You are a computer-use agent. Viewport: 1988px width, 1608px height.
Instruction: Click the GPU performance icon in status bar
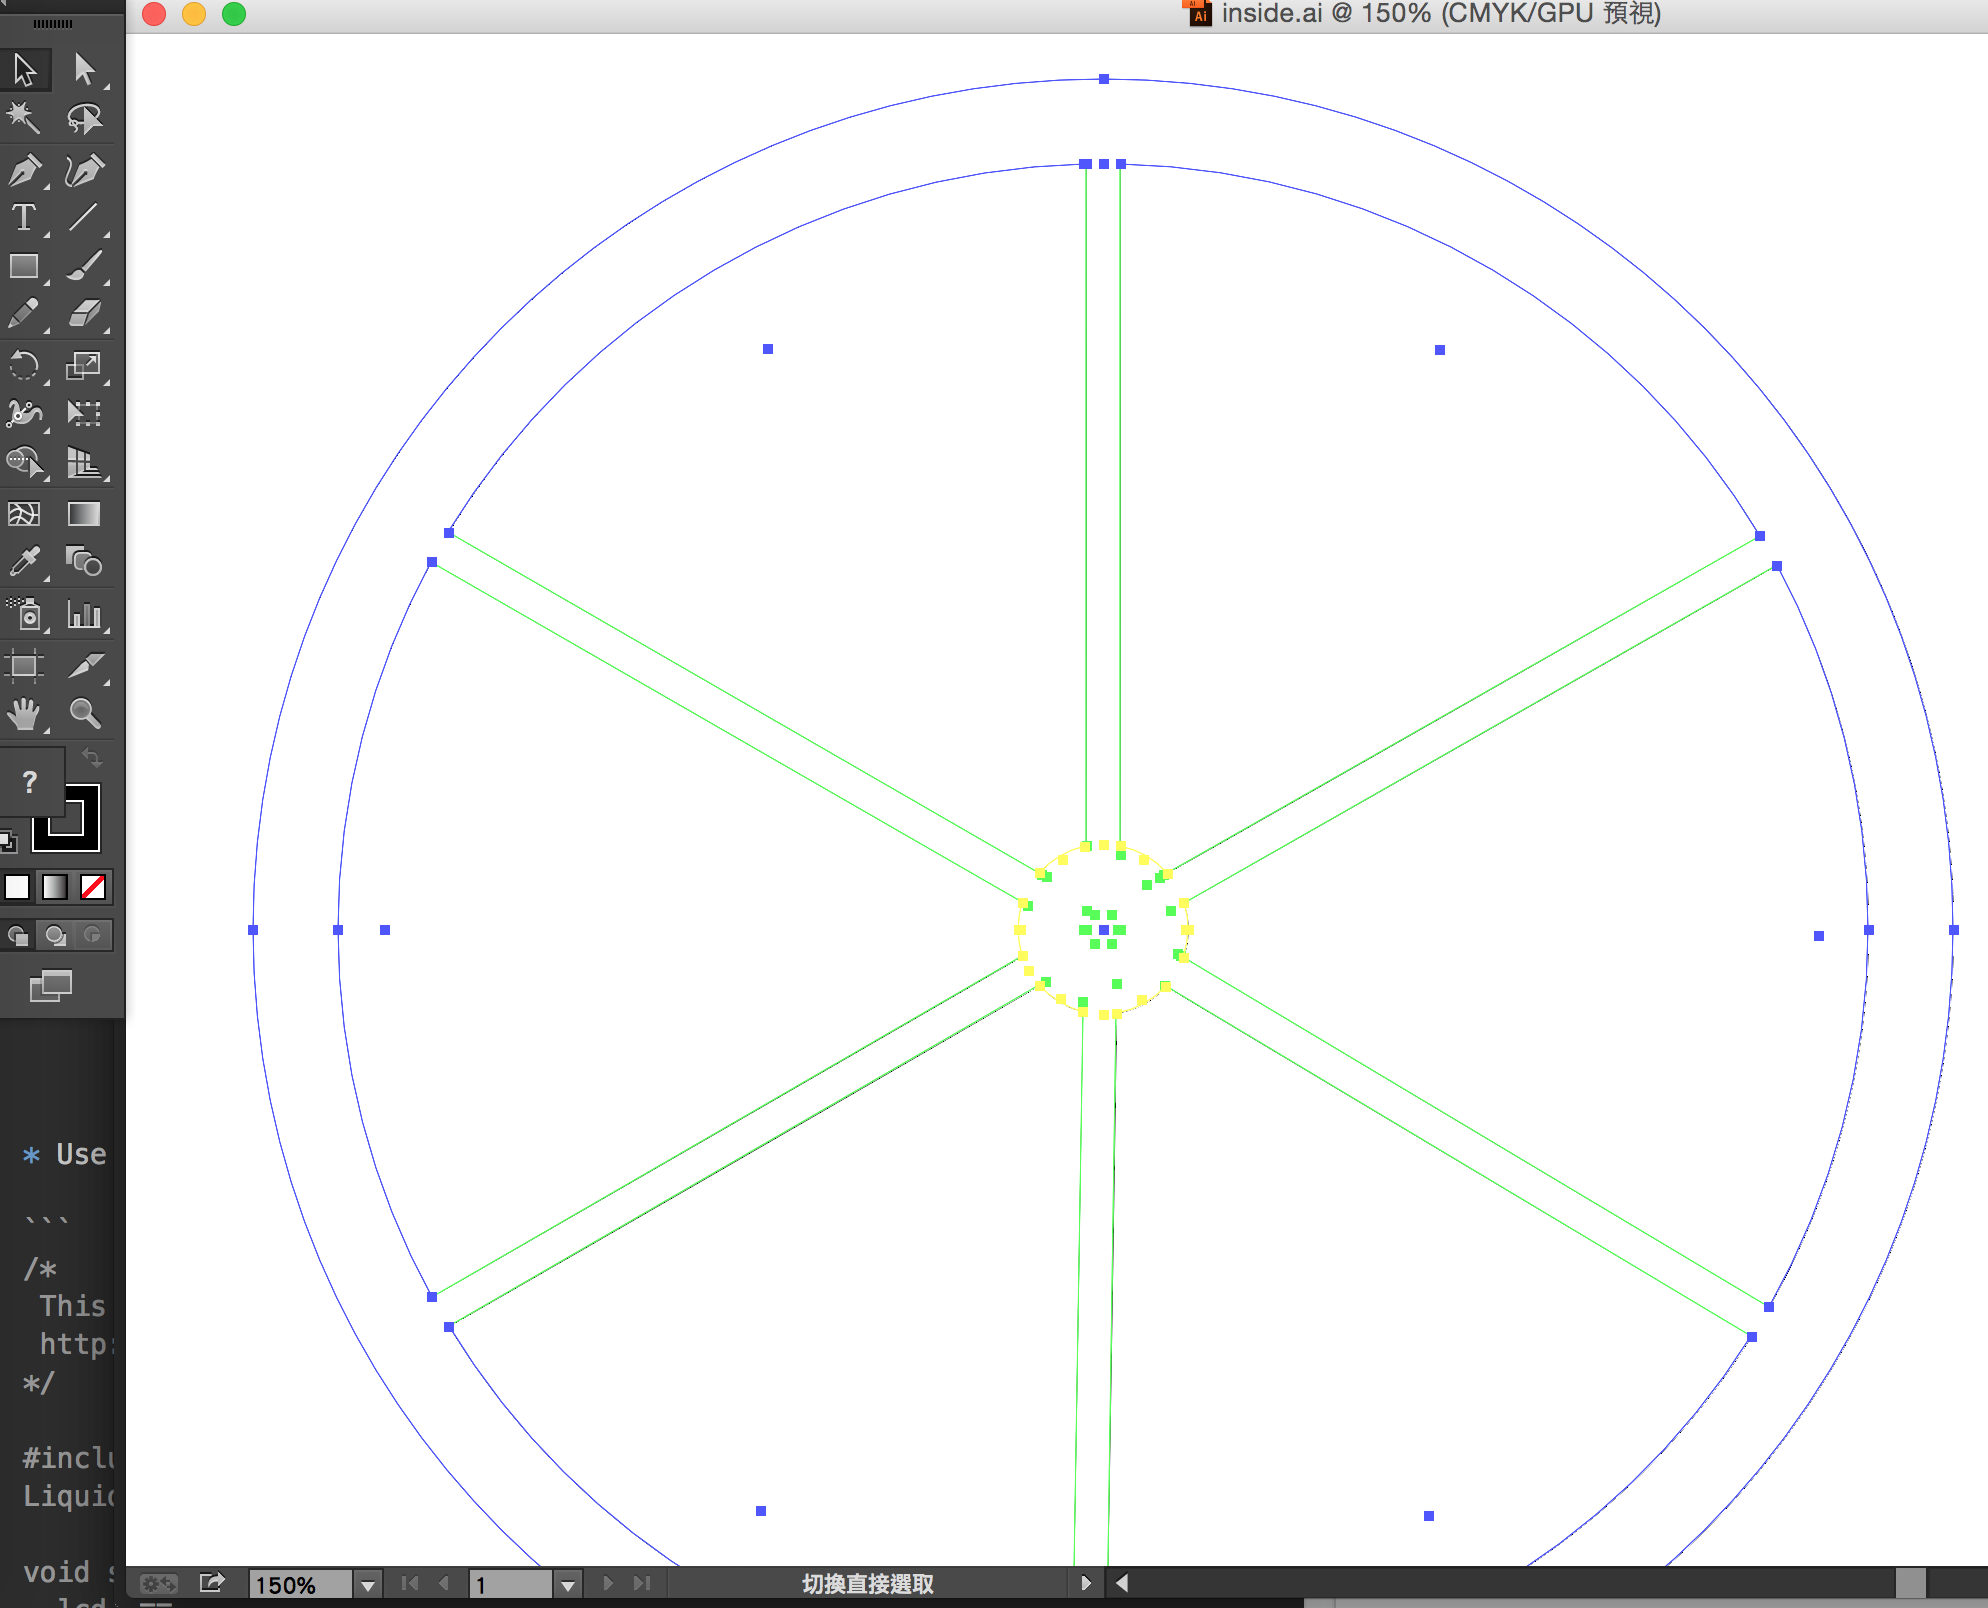pyautogui.click(x=158, y=1584)
